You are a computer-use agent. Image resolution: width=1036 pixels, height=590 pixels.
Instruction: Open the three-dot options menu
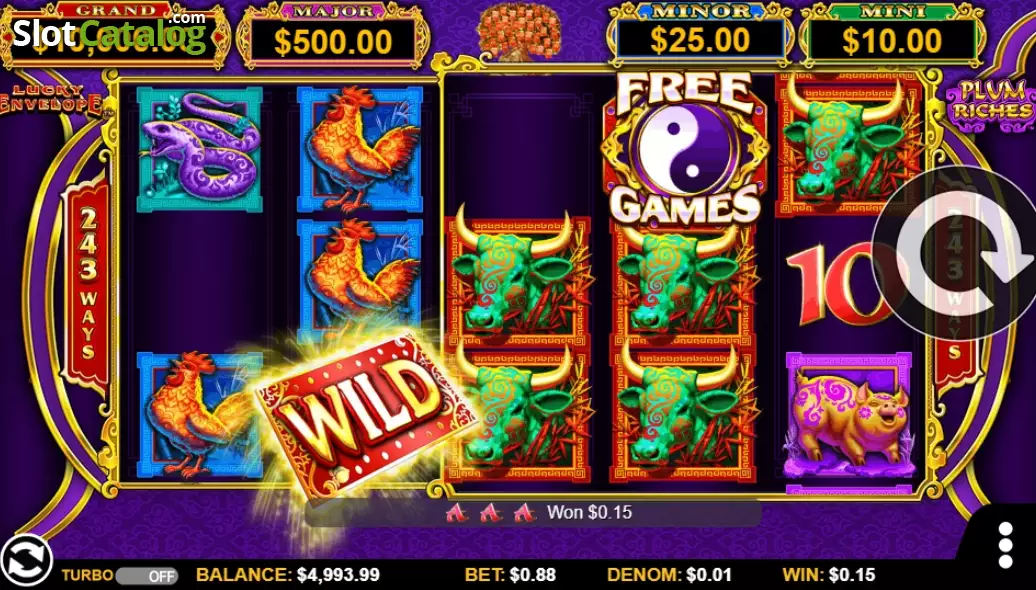pos(1005,545)
